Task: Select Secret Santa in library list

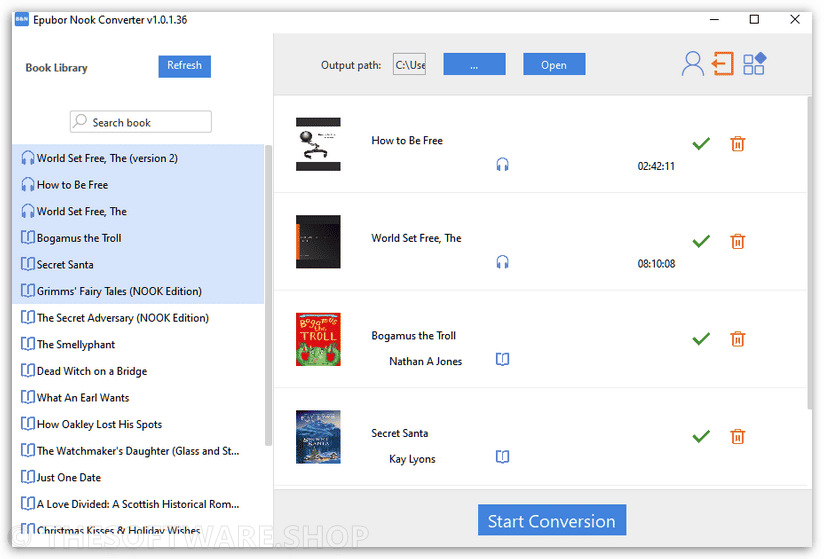Action: pyautogui.click(x=138, y=264)
